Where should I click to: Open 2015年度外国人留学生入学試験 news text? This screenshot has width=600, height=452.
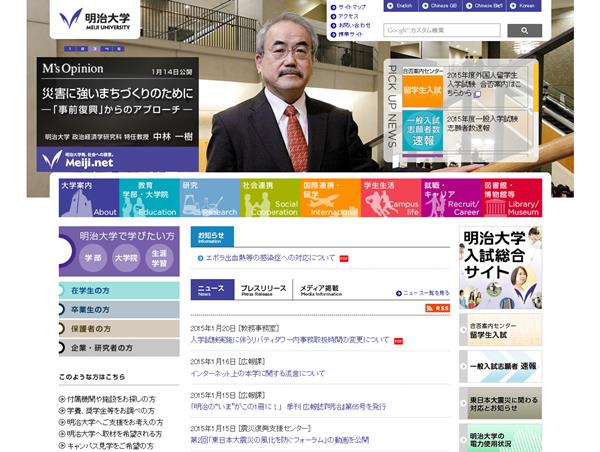[x=484, y=84]
